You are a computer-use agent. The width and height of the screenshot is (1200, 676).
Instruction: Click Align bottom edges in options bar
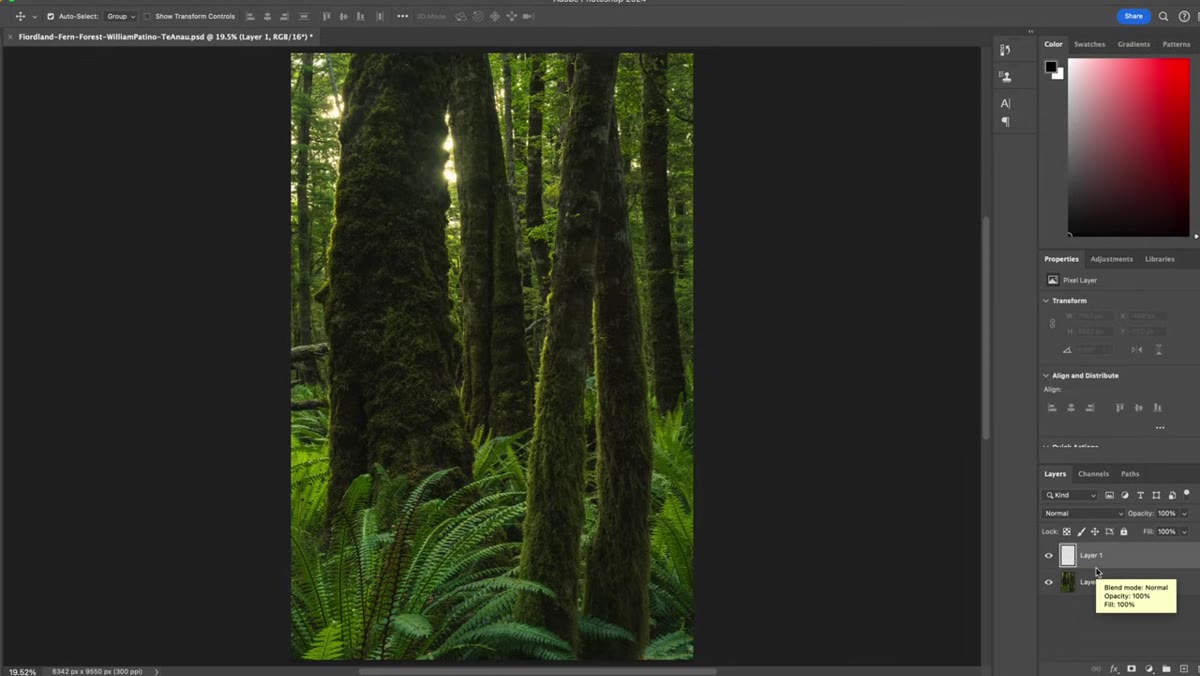click(361, 16)
